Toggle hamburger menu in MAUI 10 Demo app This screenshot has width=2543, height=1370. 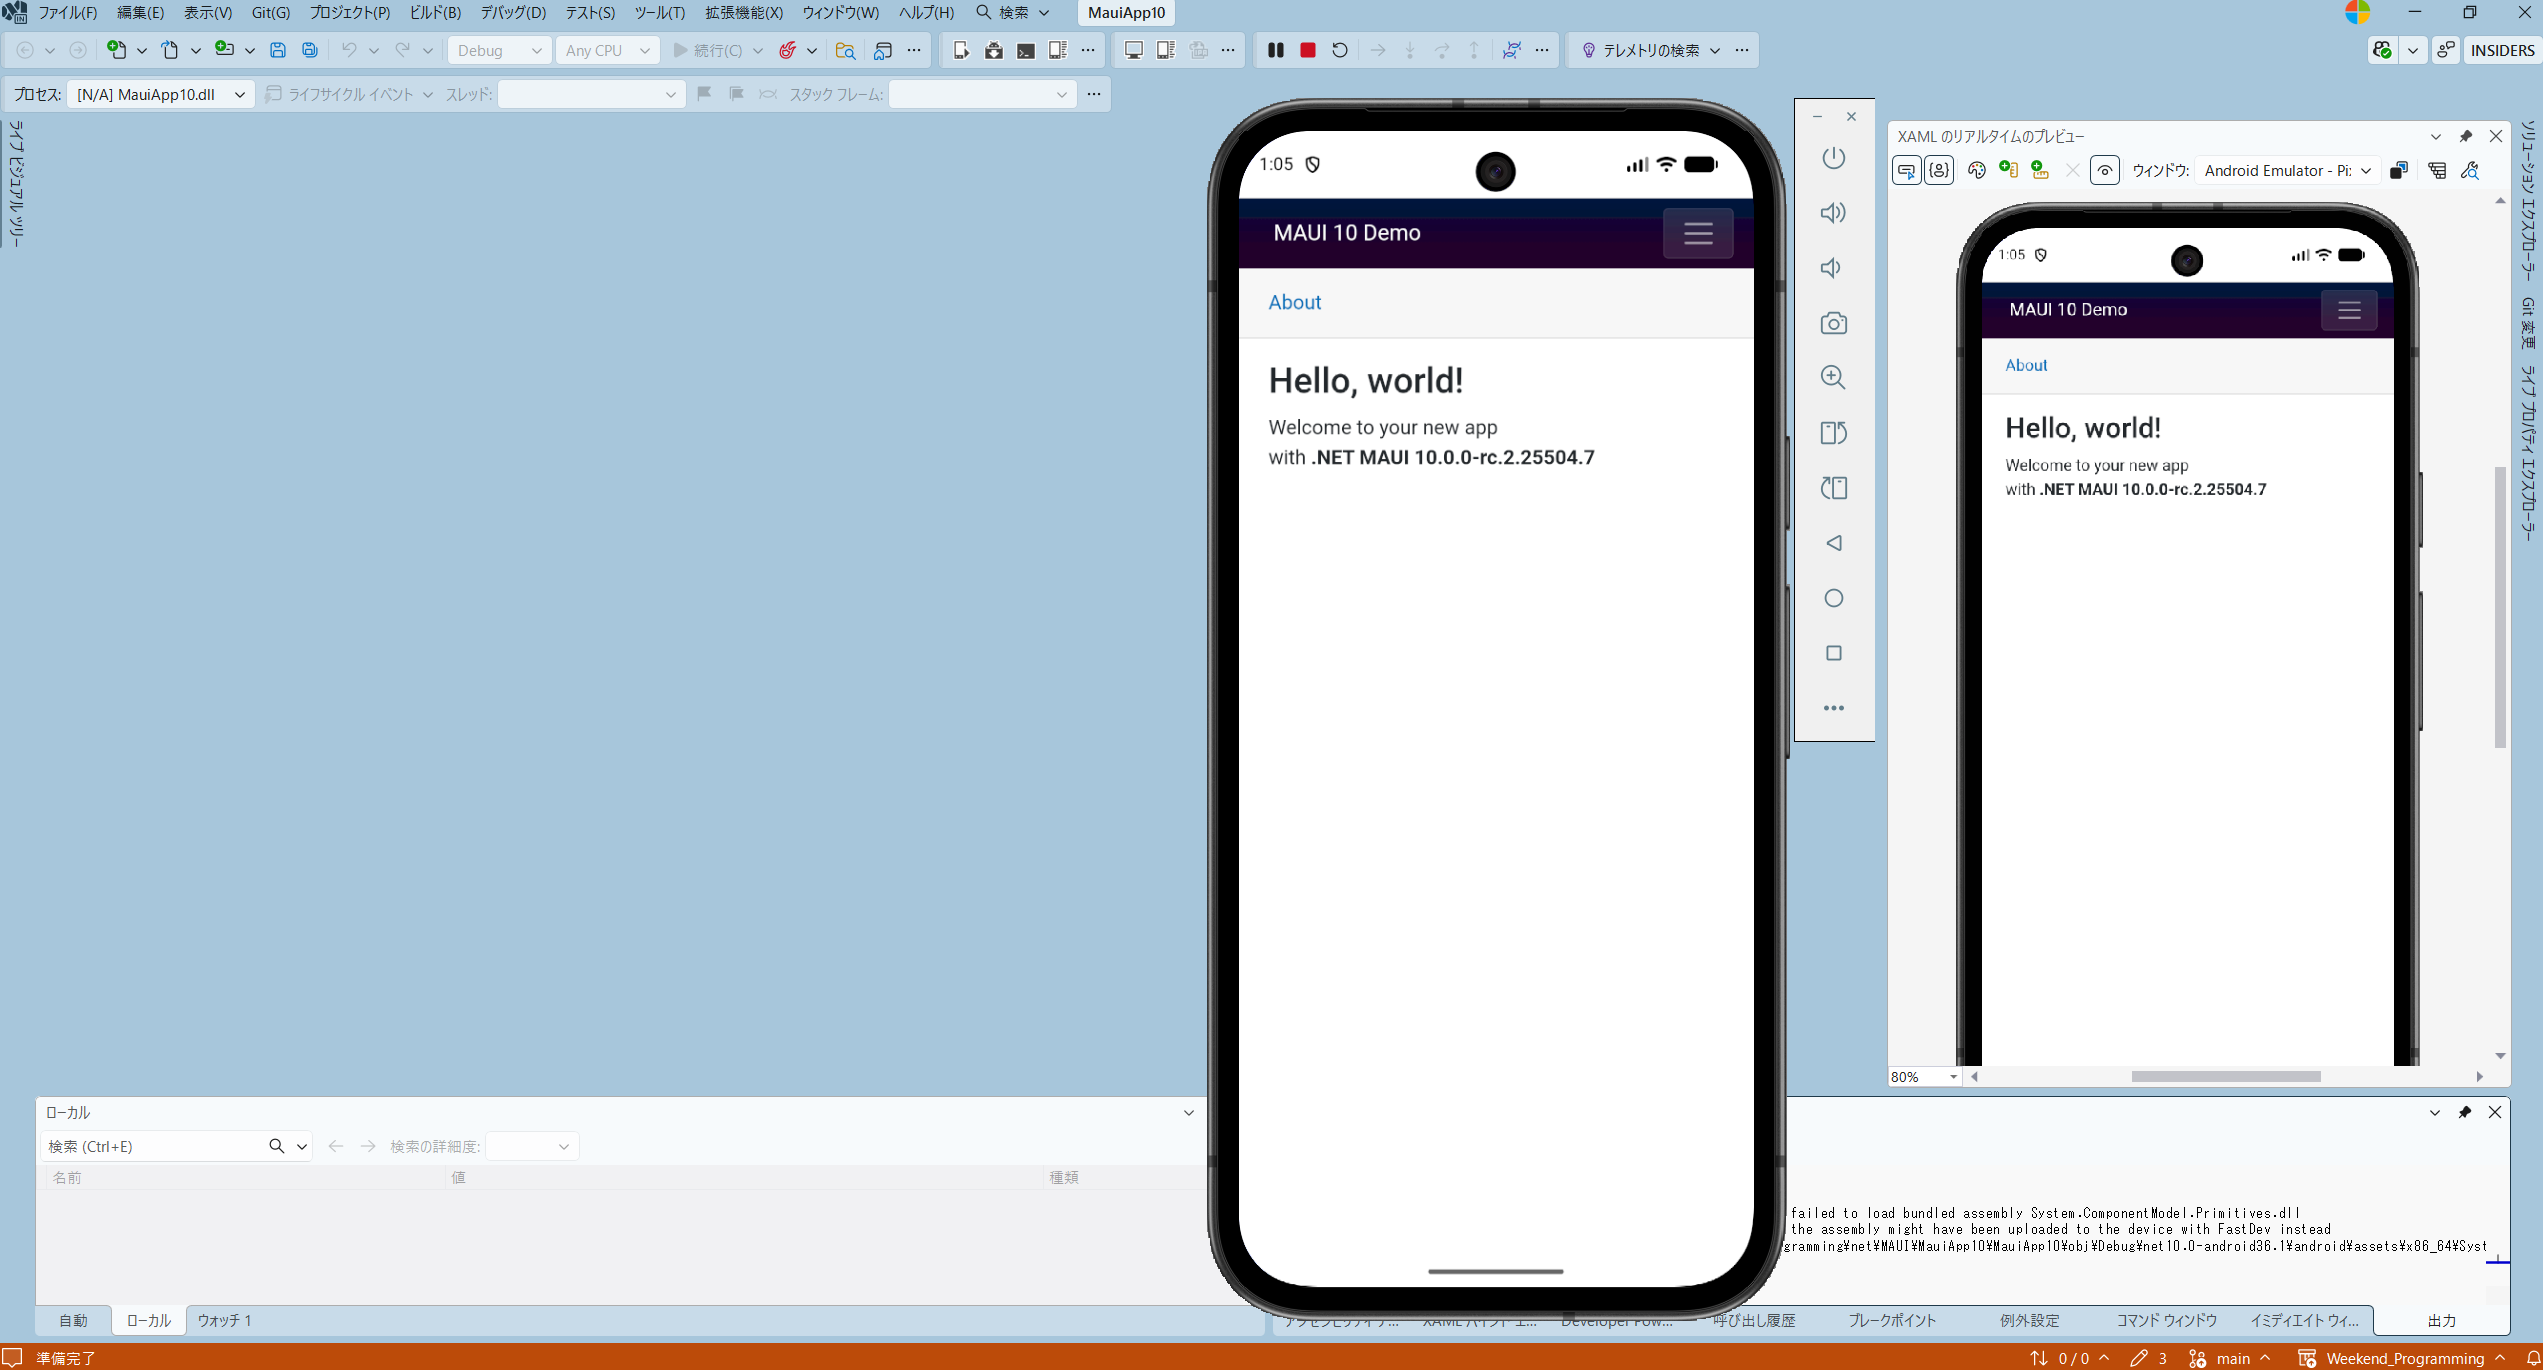(x=1697, y=234)
